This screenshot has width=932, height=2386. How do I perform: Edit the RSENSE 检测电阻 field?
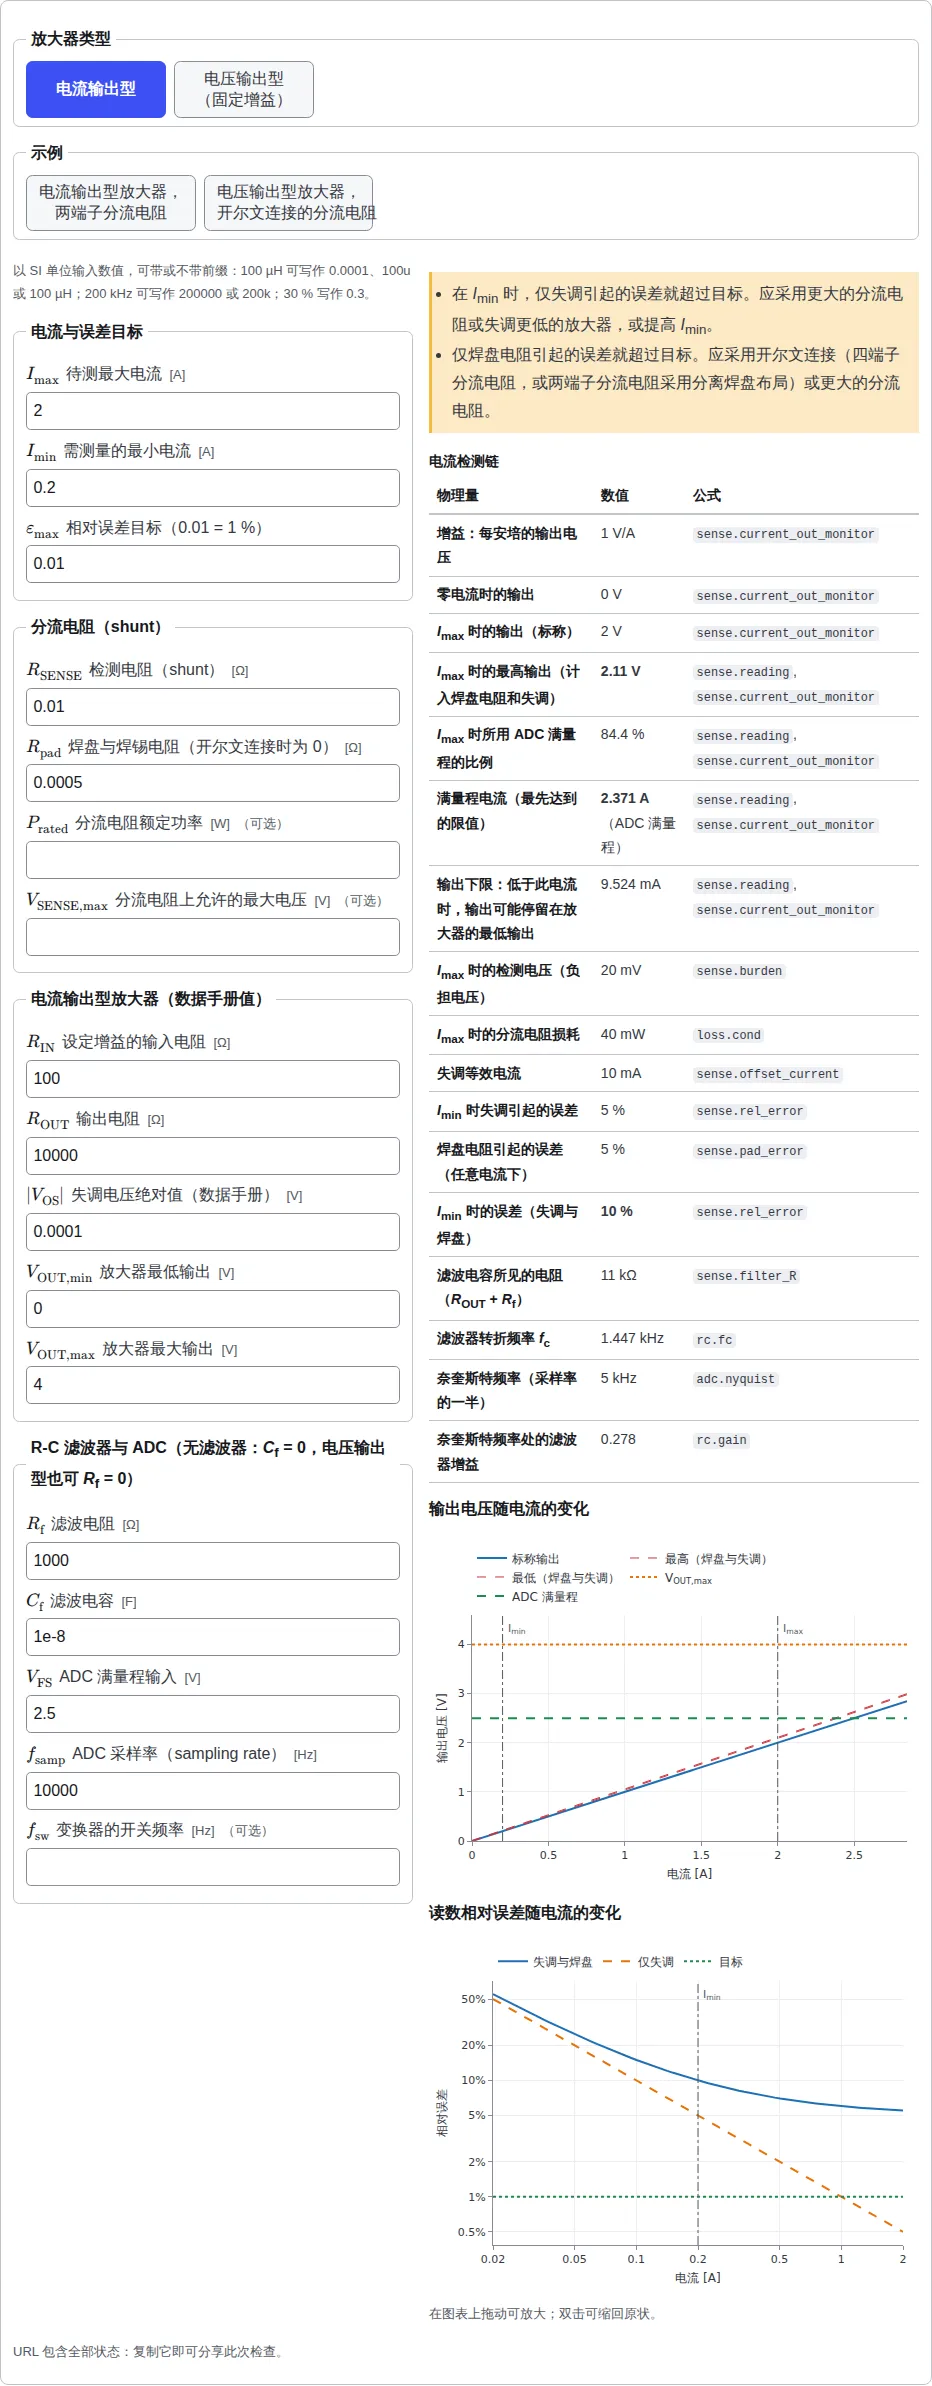click(x=213, y=707)
